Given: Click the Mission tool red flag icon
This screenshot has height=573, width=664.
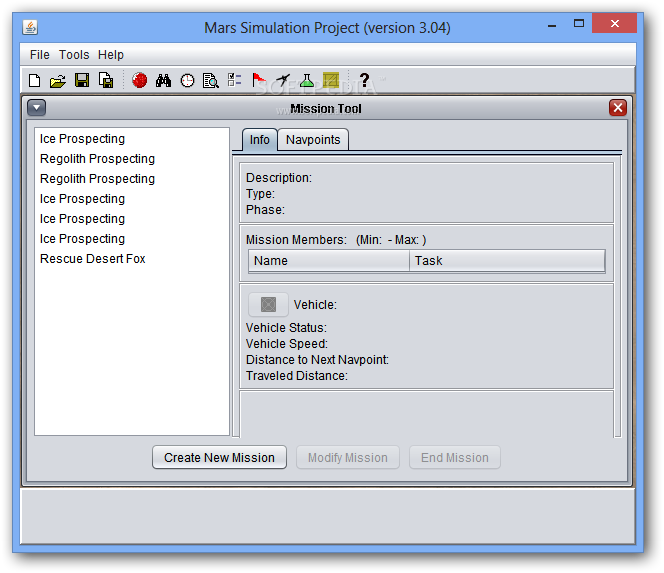Looking at the screenshot, I should click(259, 80).
